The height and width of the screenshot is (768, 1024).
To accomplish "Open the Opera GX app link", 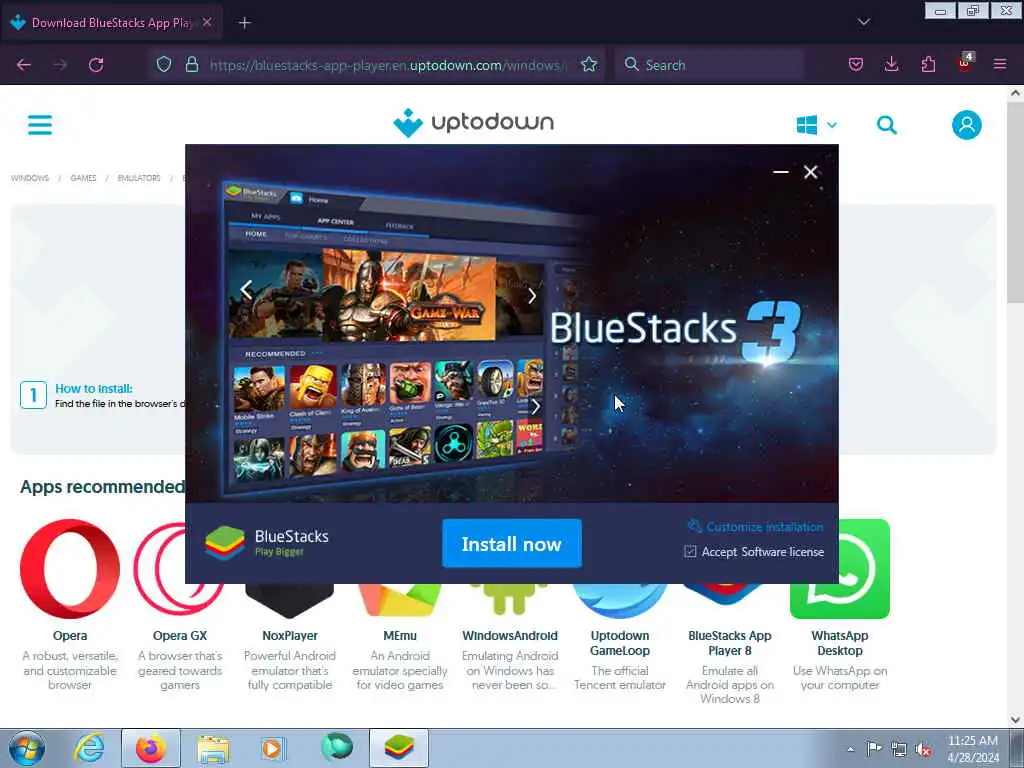I will click(180, 635).
